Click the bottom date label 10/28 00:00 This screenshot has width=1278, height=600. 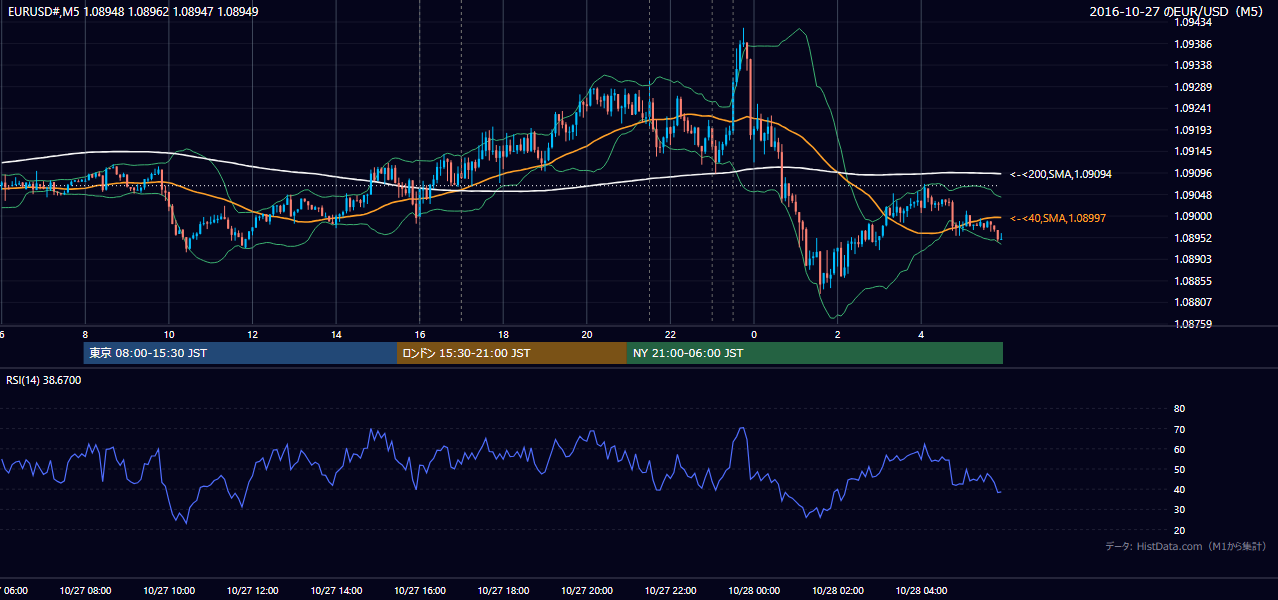point(754,591)
